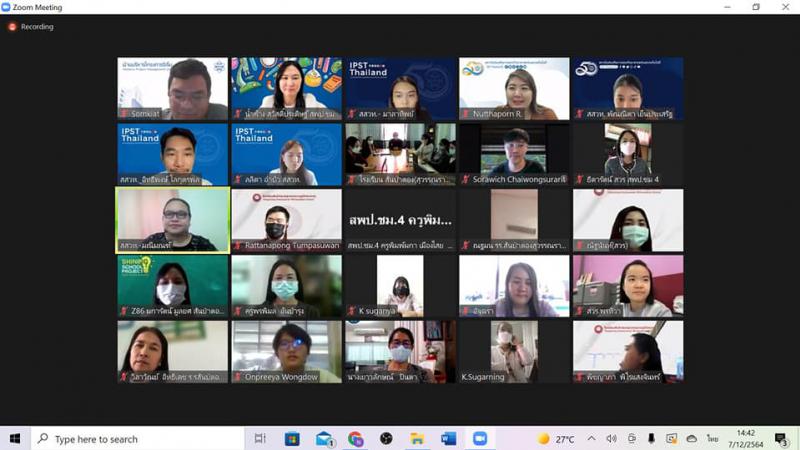Viewport: 800px width, 450px height.
Task: Open the 27°C weather widget
Action: (556, 439)
